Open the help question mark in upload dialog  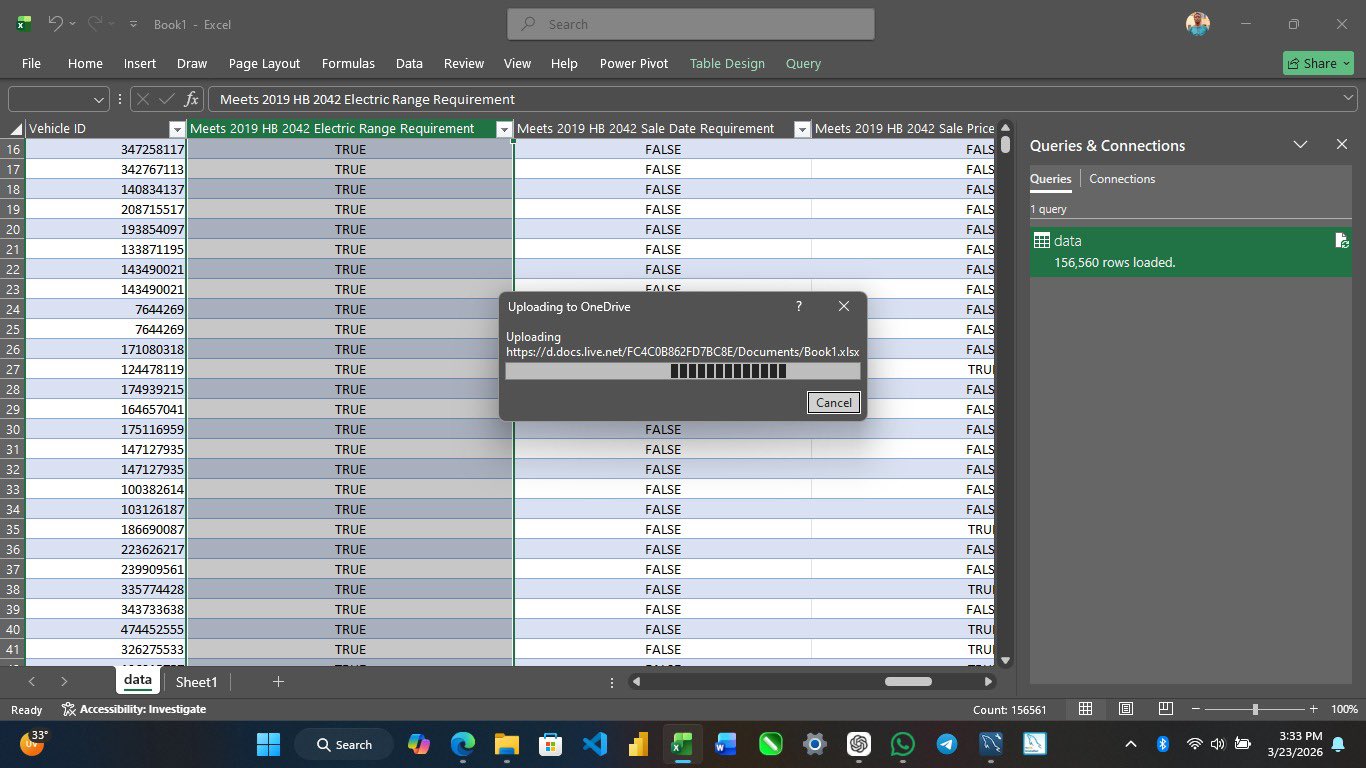pyautogui.click(x=798, y=306)
